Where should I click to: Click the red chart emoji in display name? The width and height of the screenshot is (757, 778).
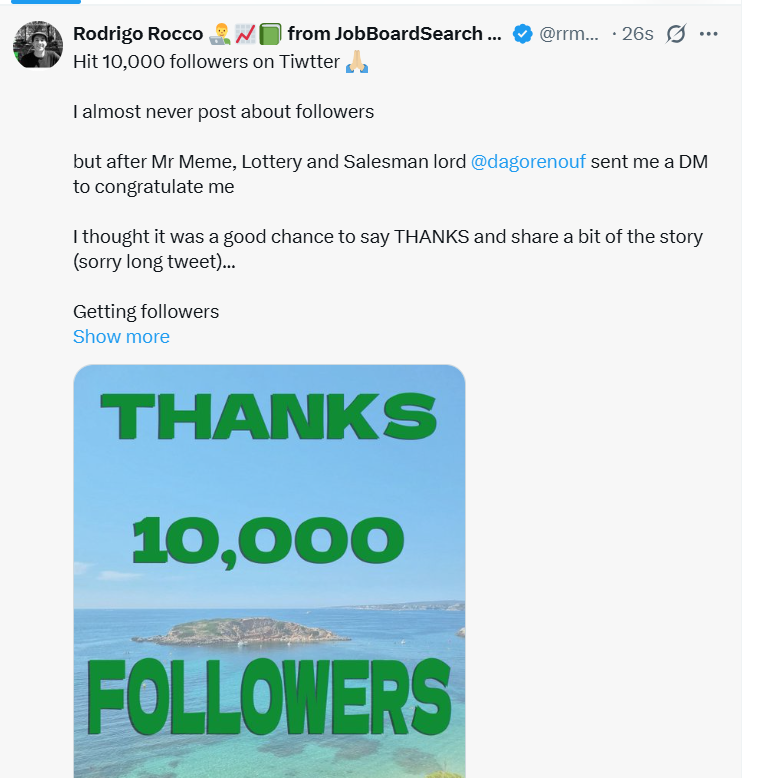[x=245, y=34]
